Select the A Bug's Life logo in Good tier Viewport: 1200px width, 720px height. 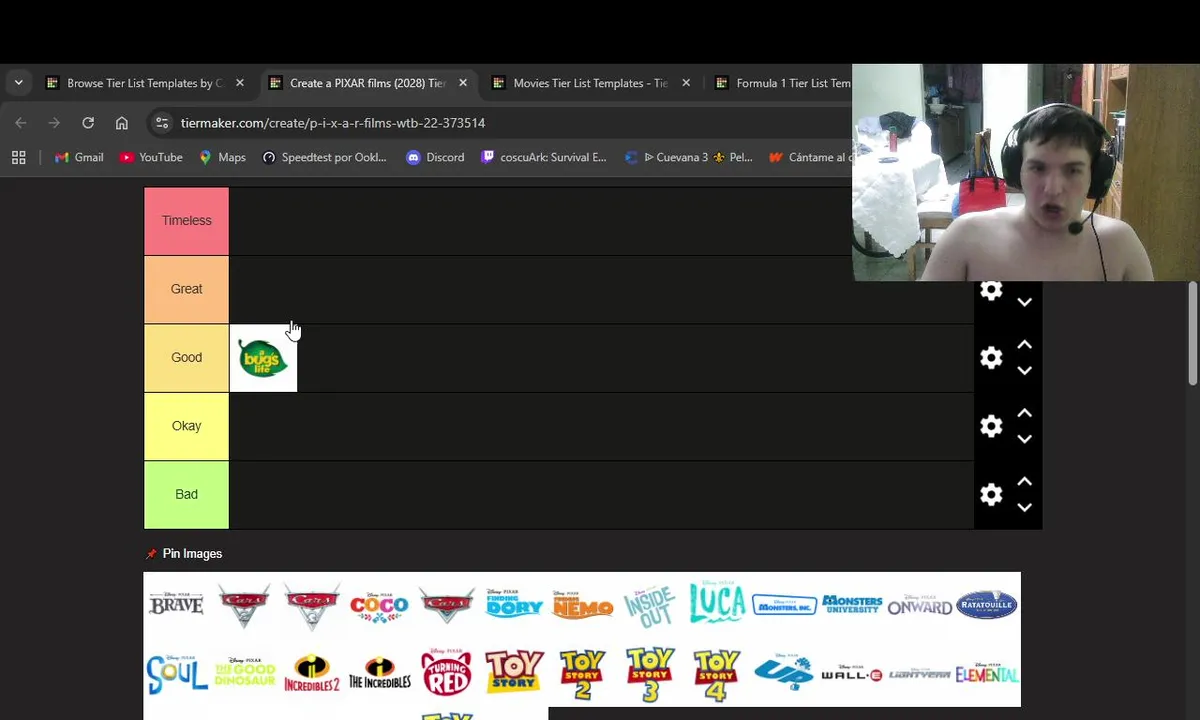(263, 358)
